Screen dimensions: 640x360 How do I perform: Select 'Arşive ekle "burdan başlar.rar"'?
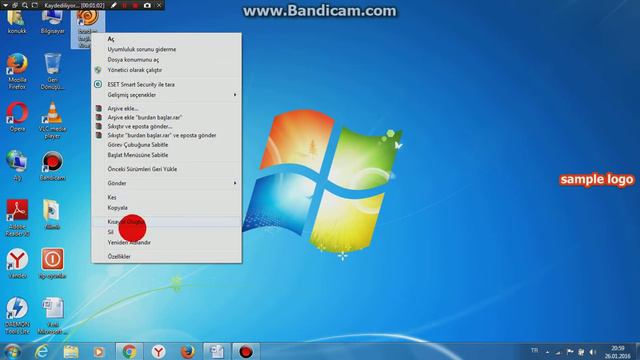click(167, 118)
